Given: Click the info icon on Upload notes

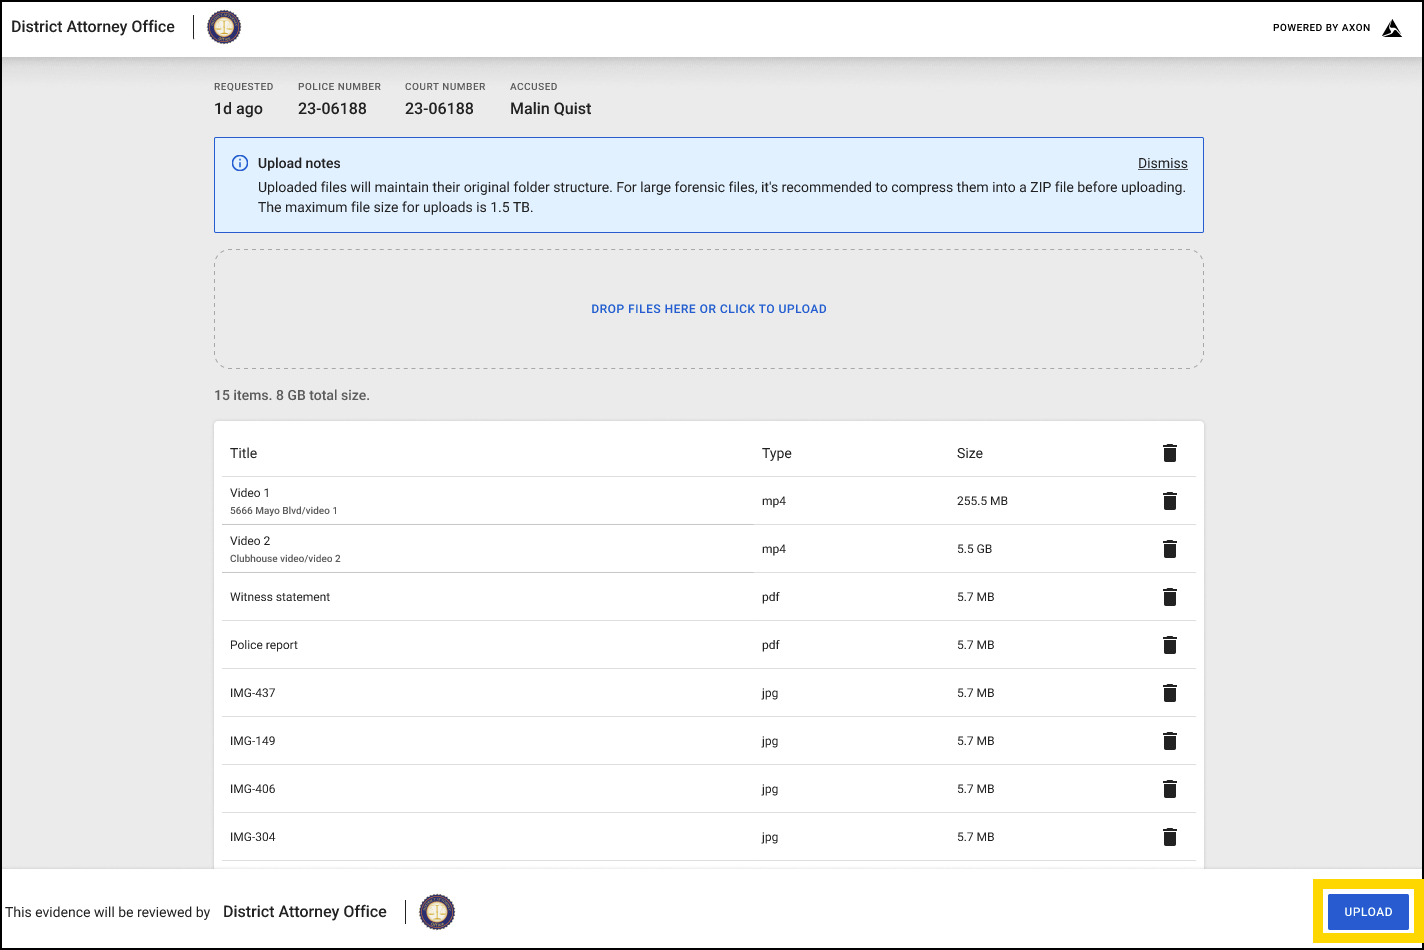Looking at the screenshot, I should 240,162.
